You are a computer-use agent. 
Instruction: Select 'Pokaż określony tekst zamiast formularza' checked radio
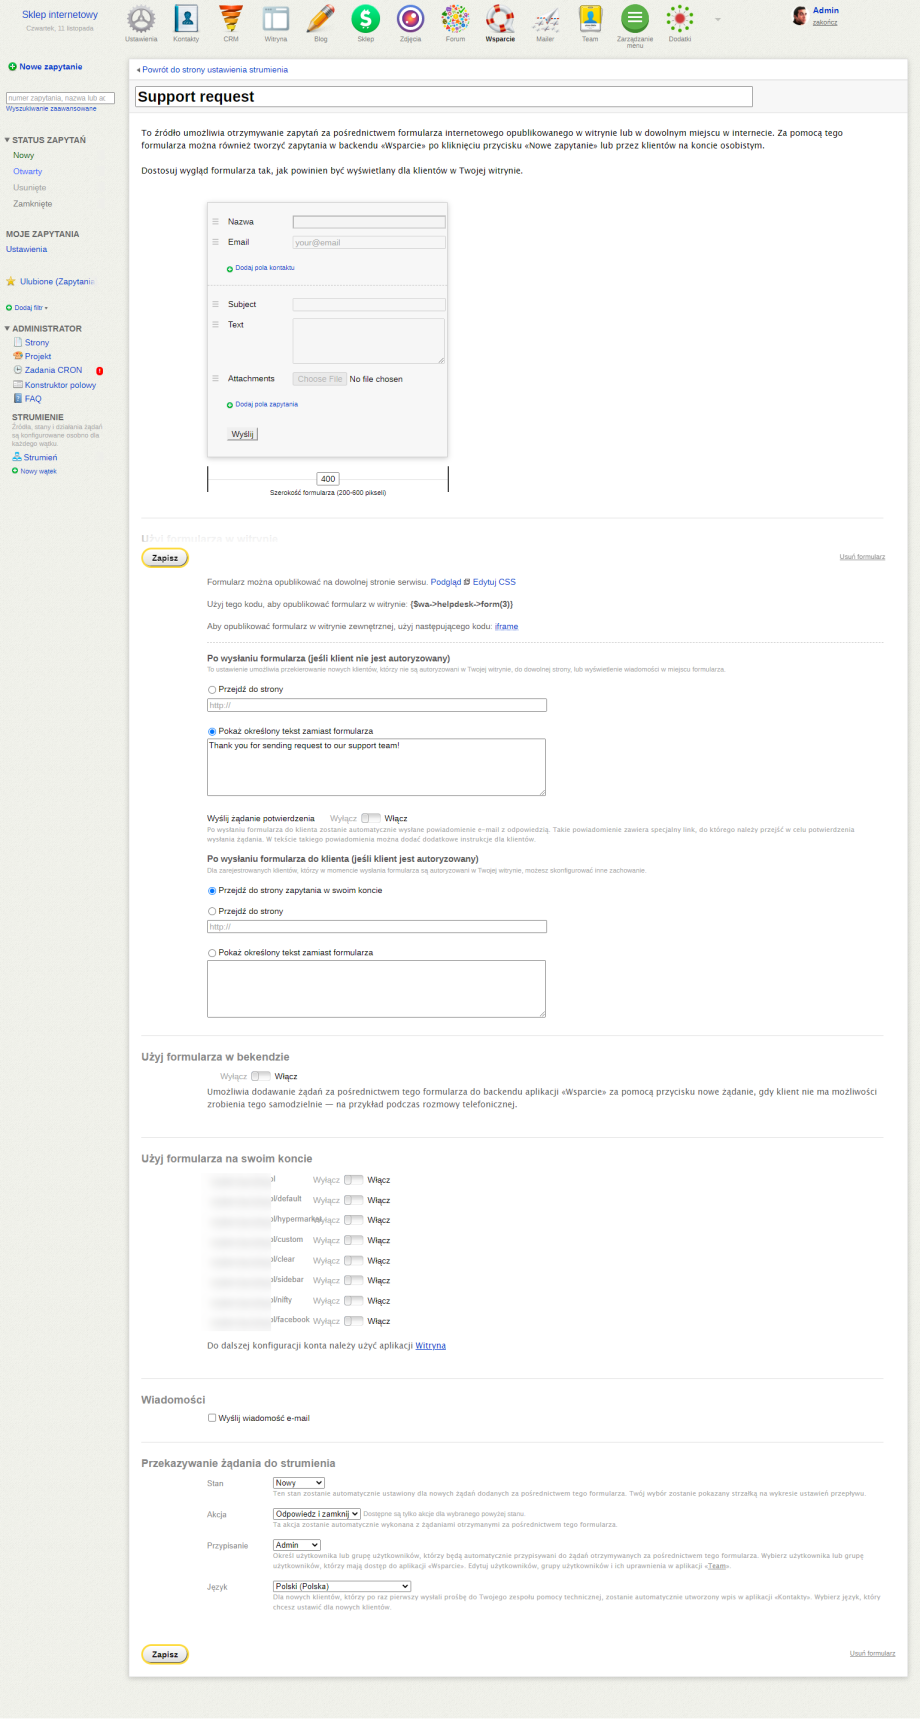(212, 732)
